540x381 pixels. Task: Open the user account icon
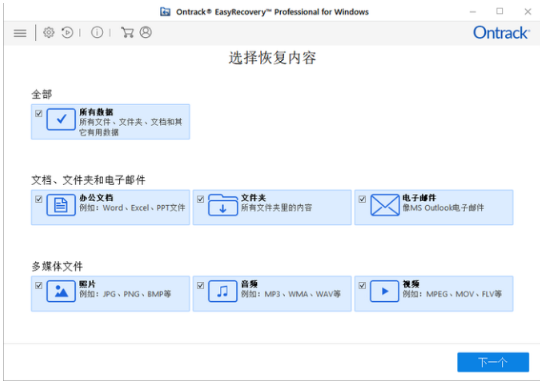coord(145,32)
